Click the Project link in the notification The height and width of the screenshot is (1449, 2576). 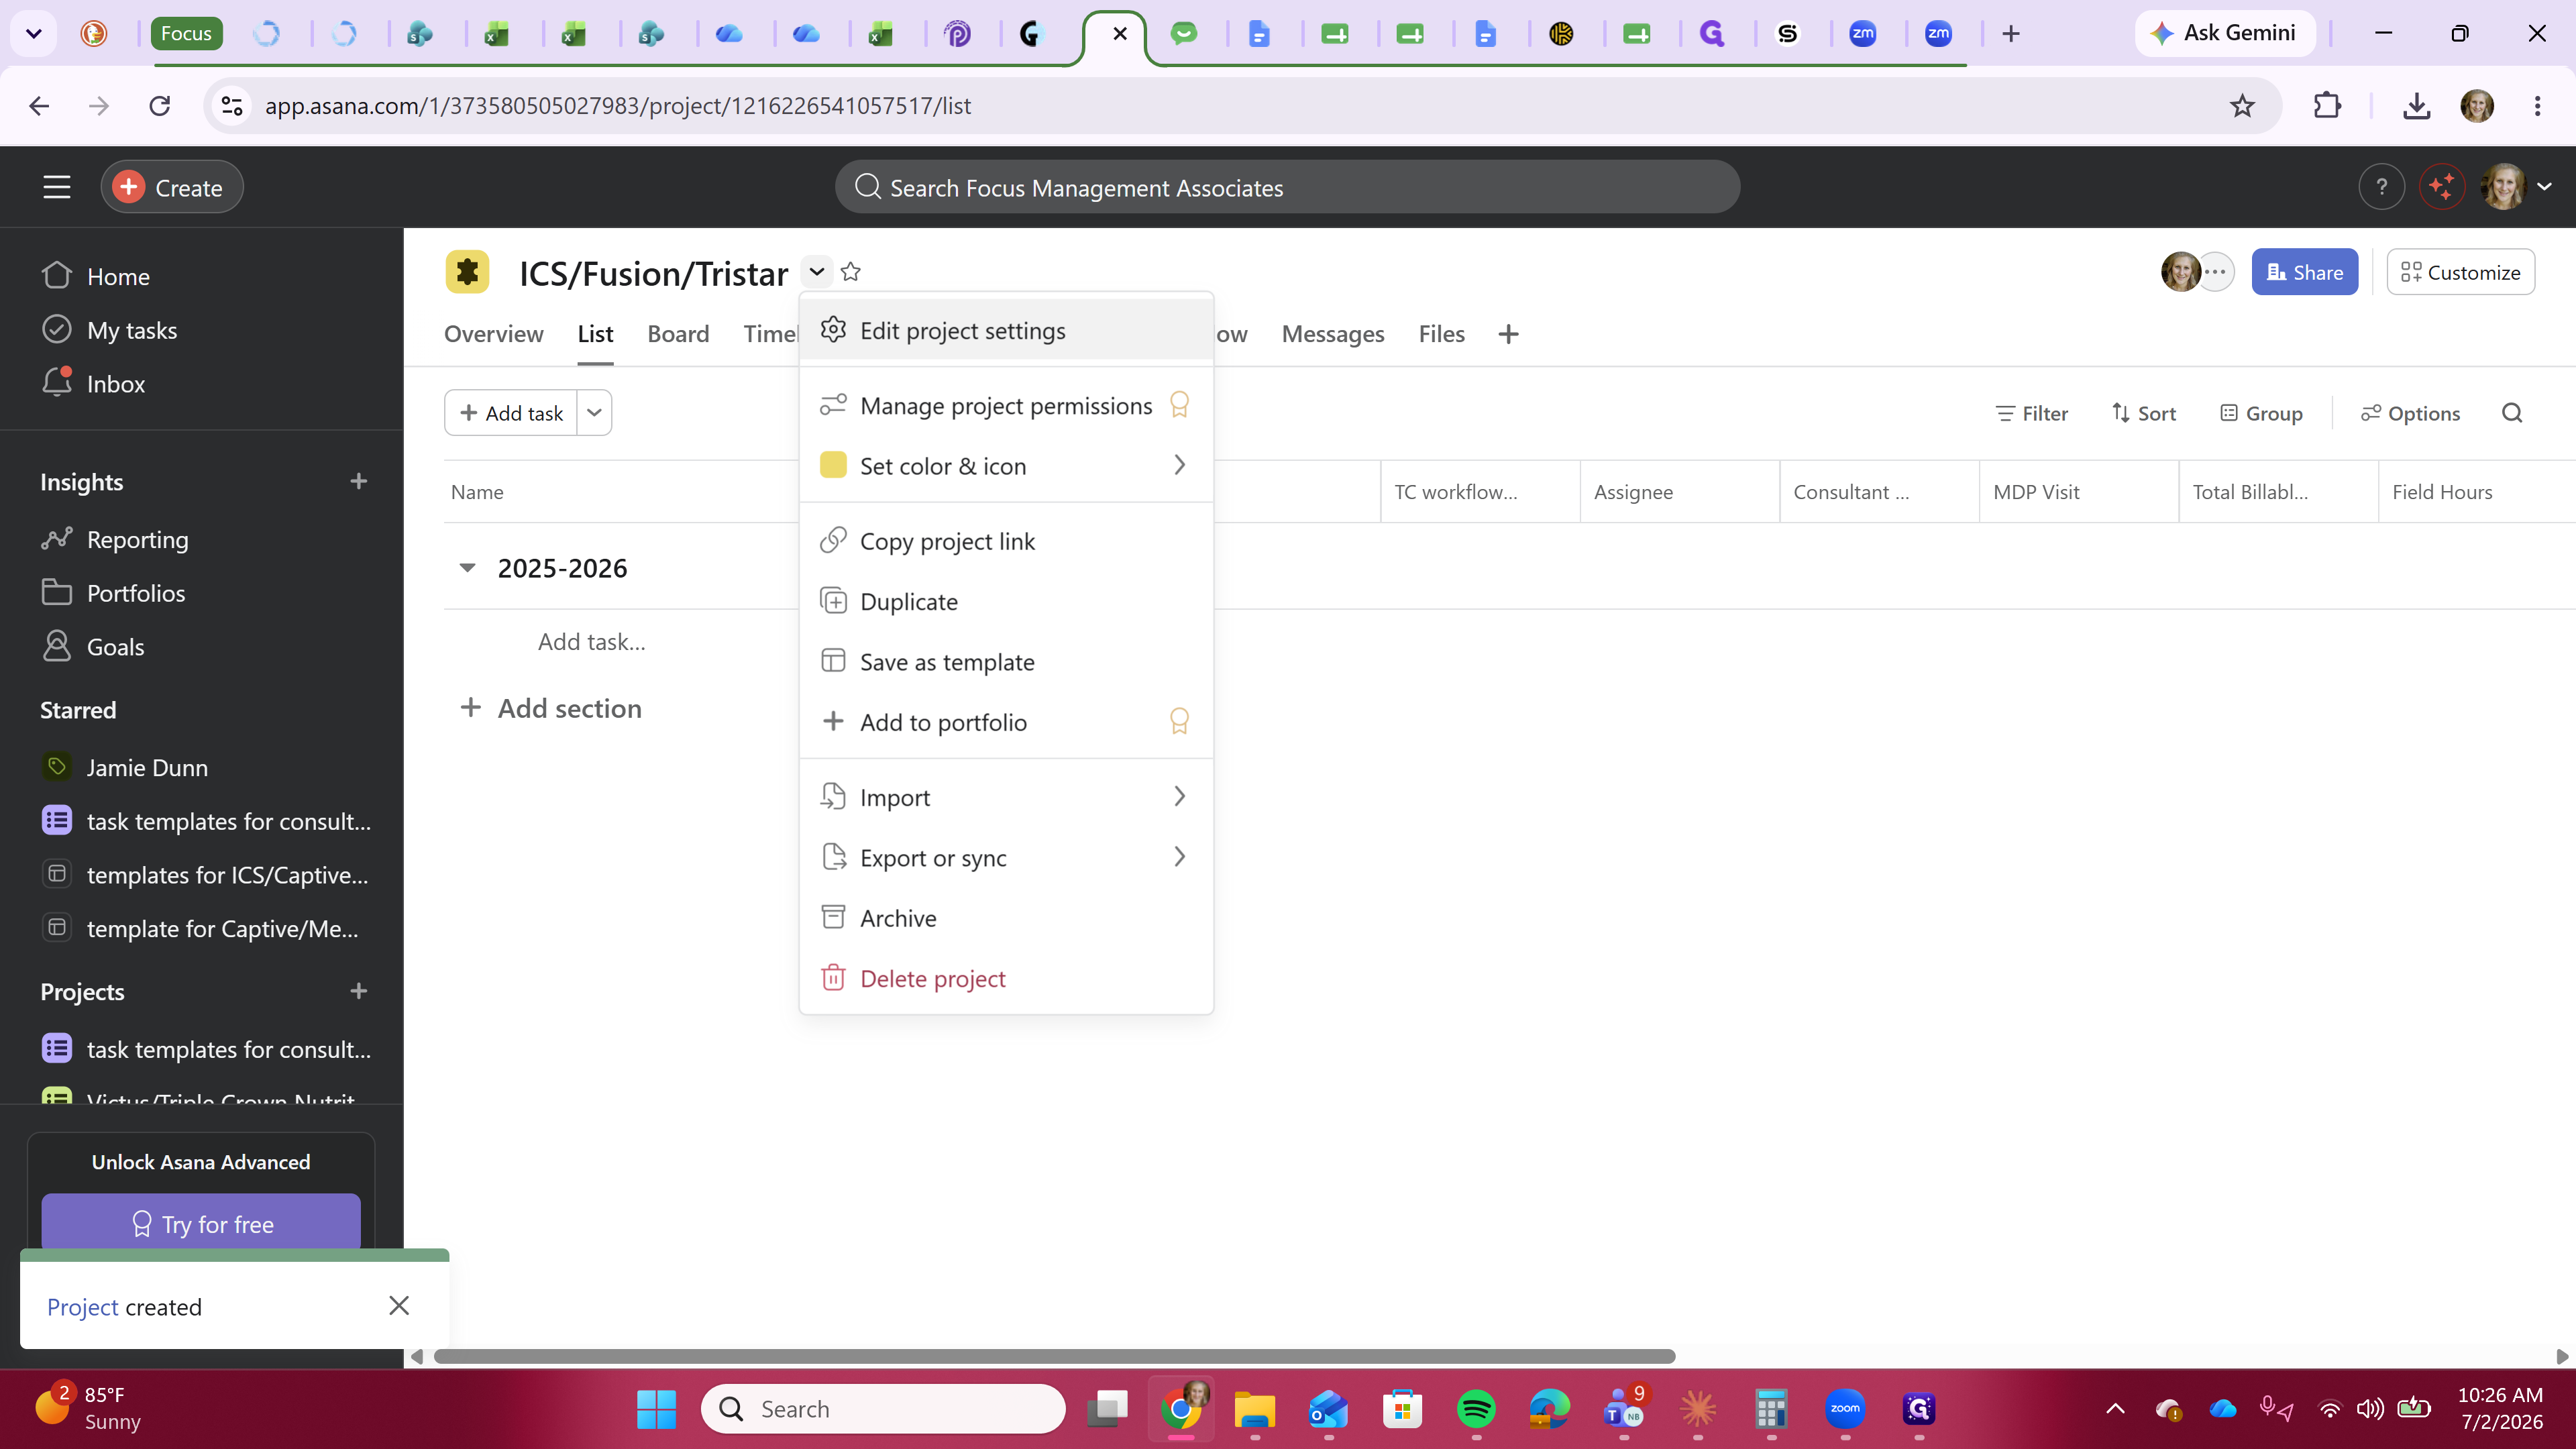[x=82, y=1307]
